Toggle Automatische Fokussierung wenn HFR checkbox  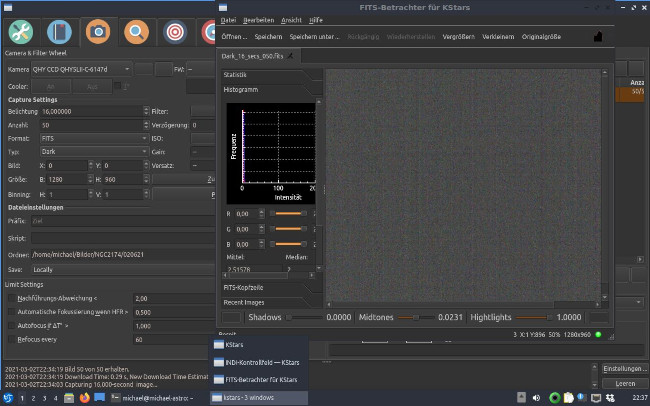[12, 312]
